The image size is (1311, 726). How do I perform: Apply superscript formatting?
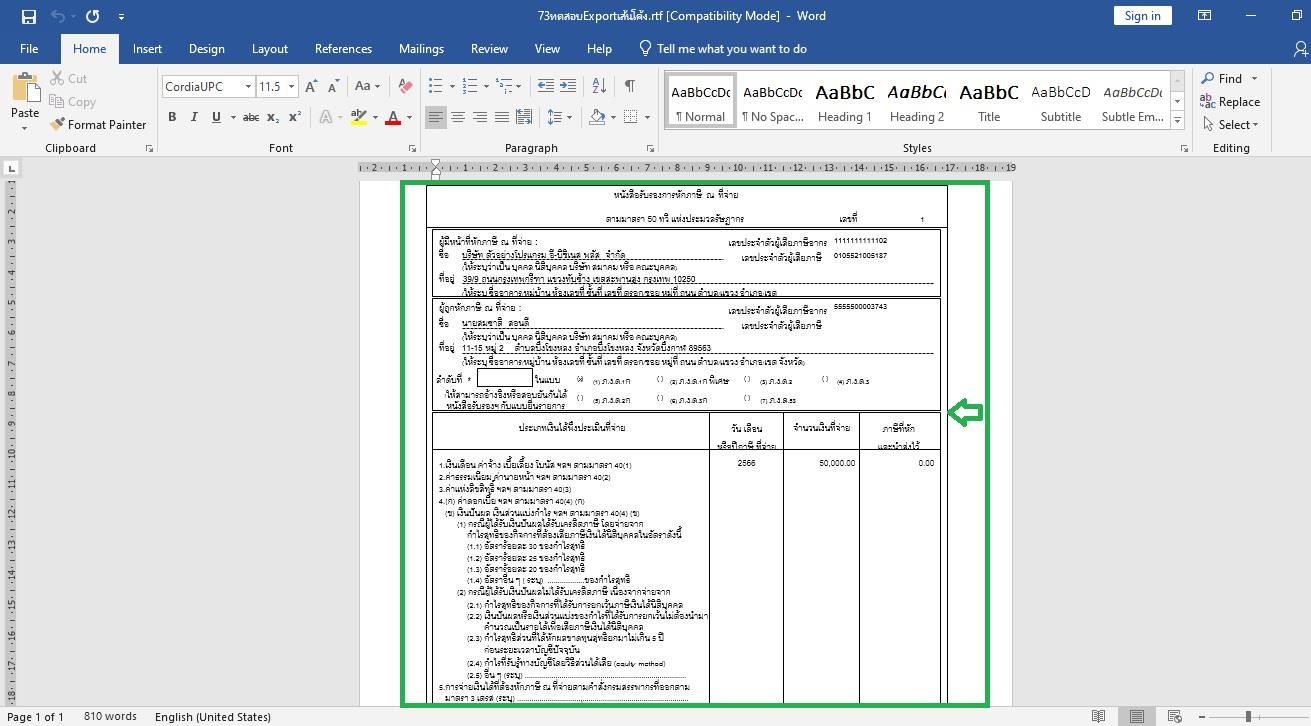295,117
